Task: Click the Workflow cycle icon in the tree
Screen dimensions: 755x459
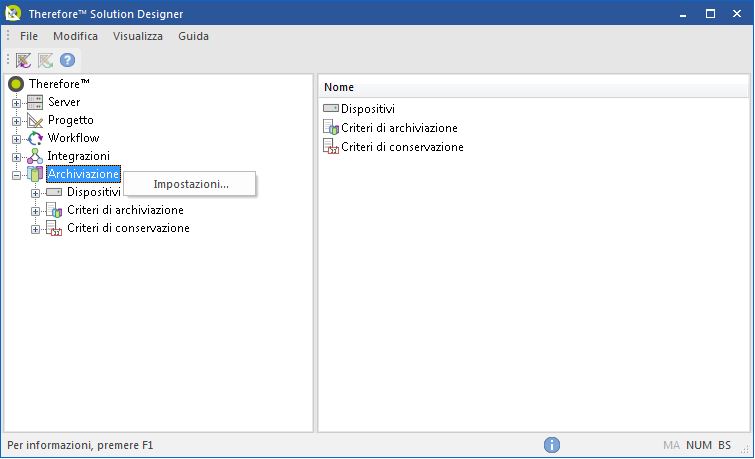Action: (35, 138)
